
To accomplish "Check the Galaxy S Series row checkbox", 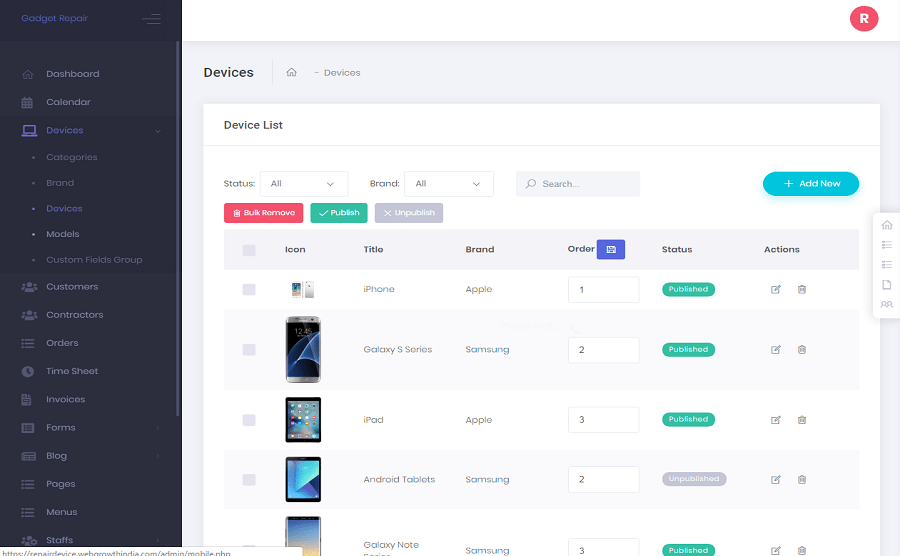I will (249, 349).
